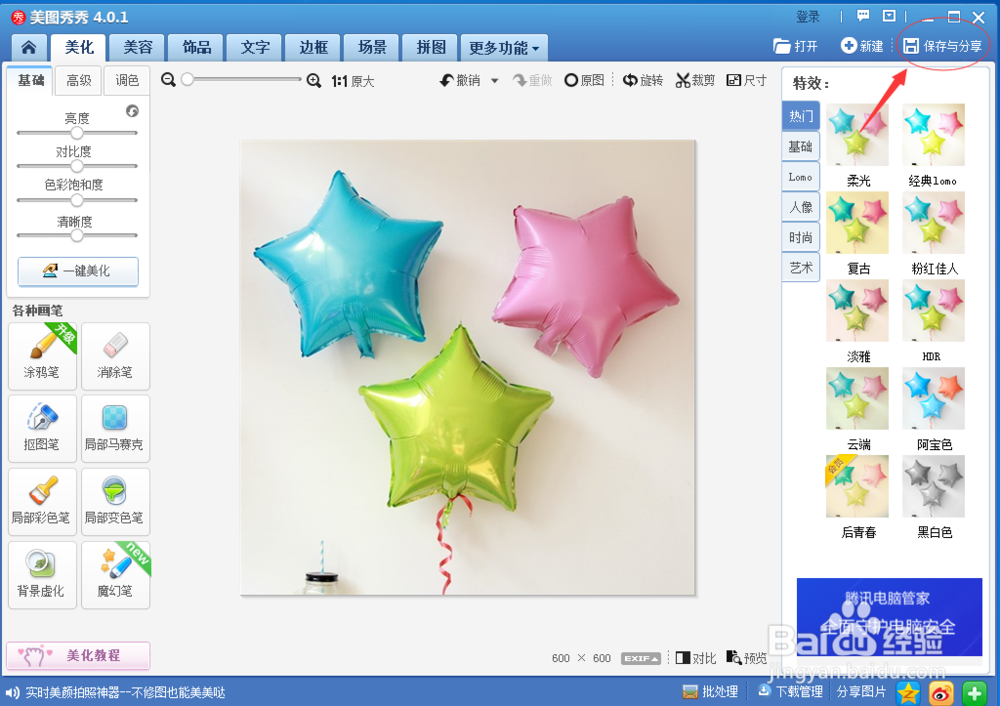Apply the 复古 retro effect thumbnail
This screenshot has height=706, width=1000.
coord(857,223)
